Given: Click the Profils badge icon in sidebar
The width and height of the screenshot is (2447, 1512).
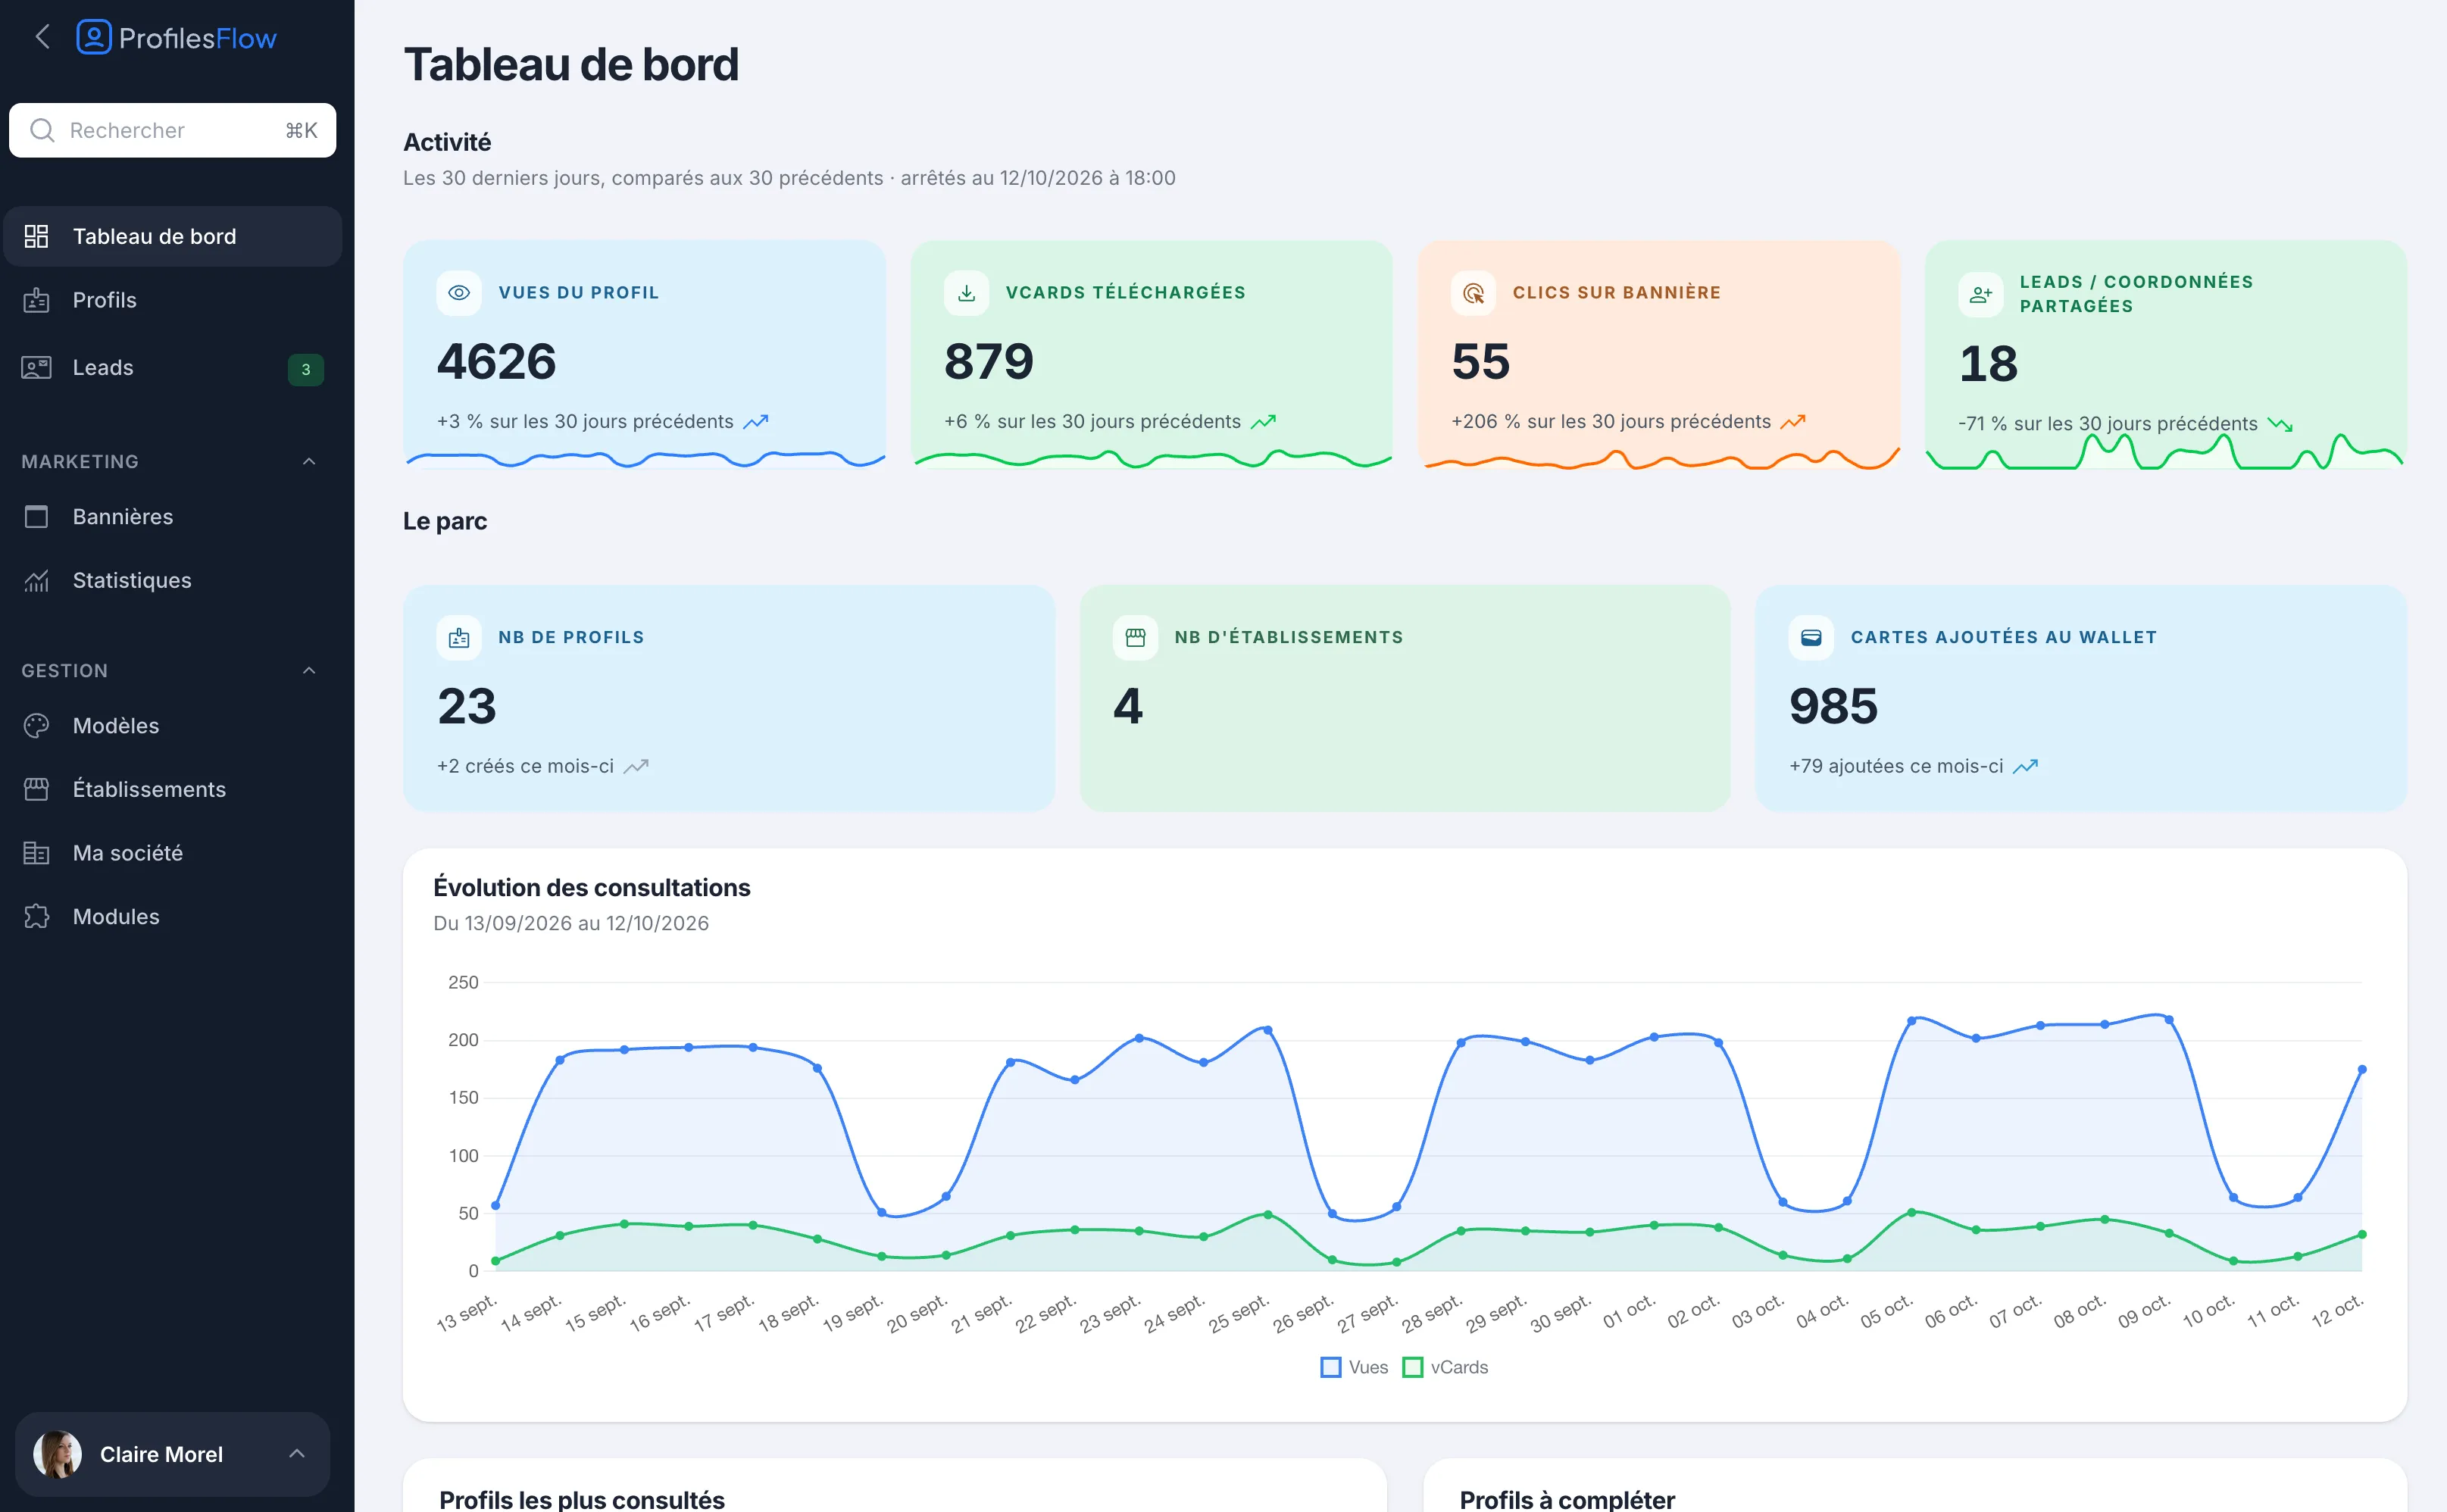Looking at the screenshot, I should tap(36, 300).
